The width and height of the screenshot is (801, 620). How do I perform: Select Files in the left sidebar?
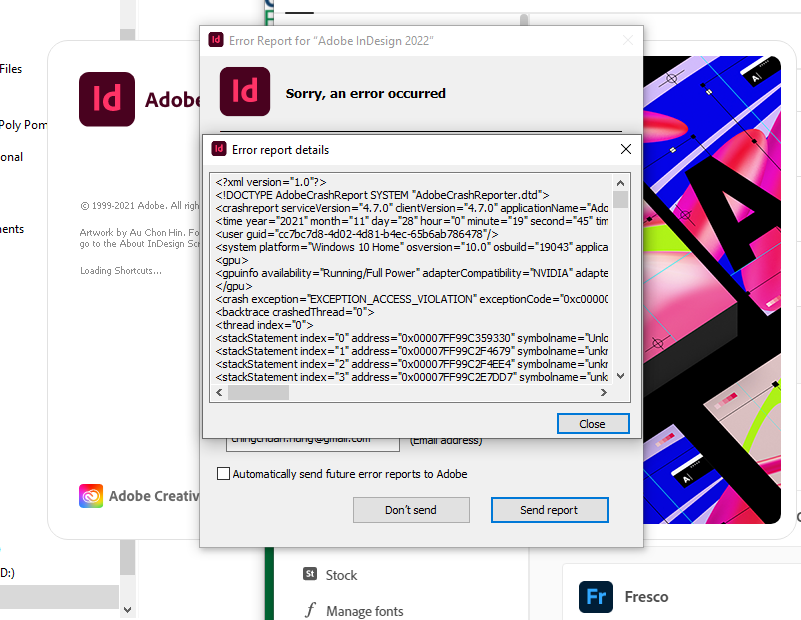coord(11,68)
